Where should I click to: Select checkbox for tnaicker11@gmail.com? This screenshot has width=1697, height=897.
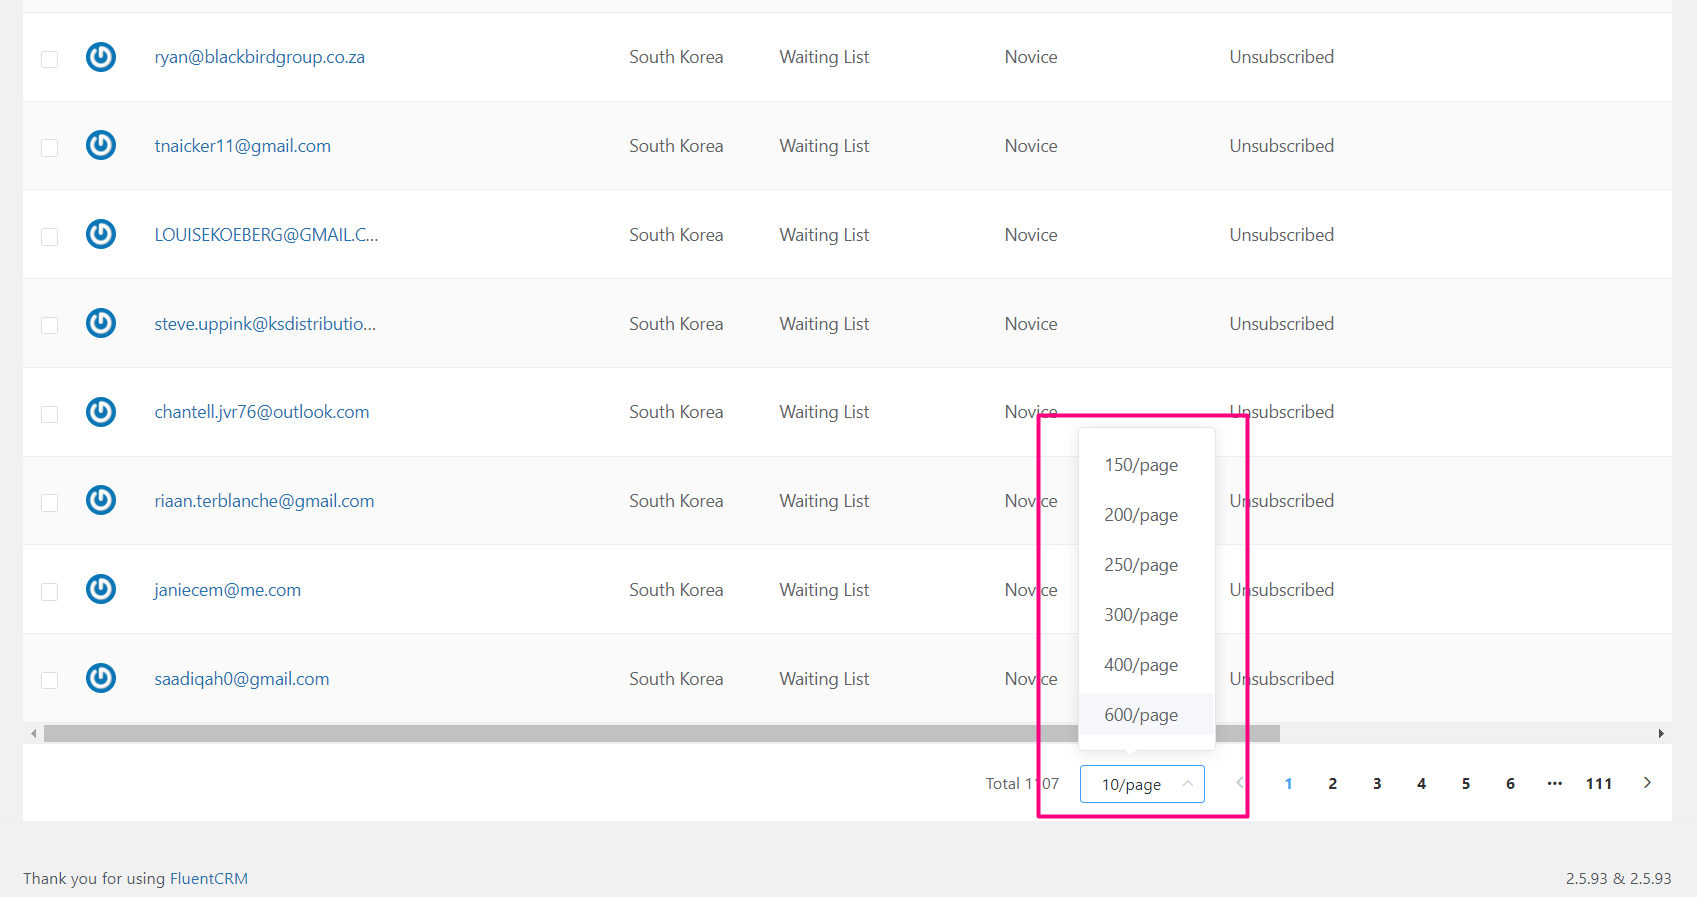click(x=49, y=148)
